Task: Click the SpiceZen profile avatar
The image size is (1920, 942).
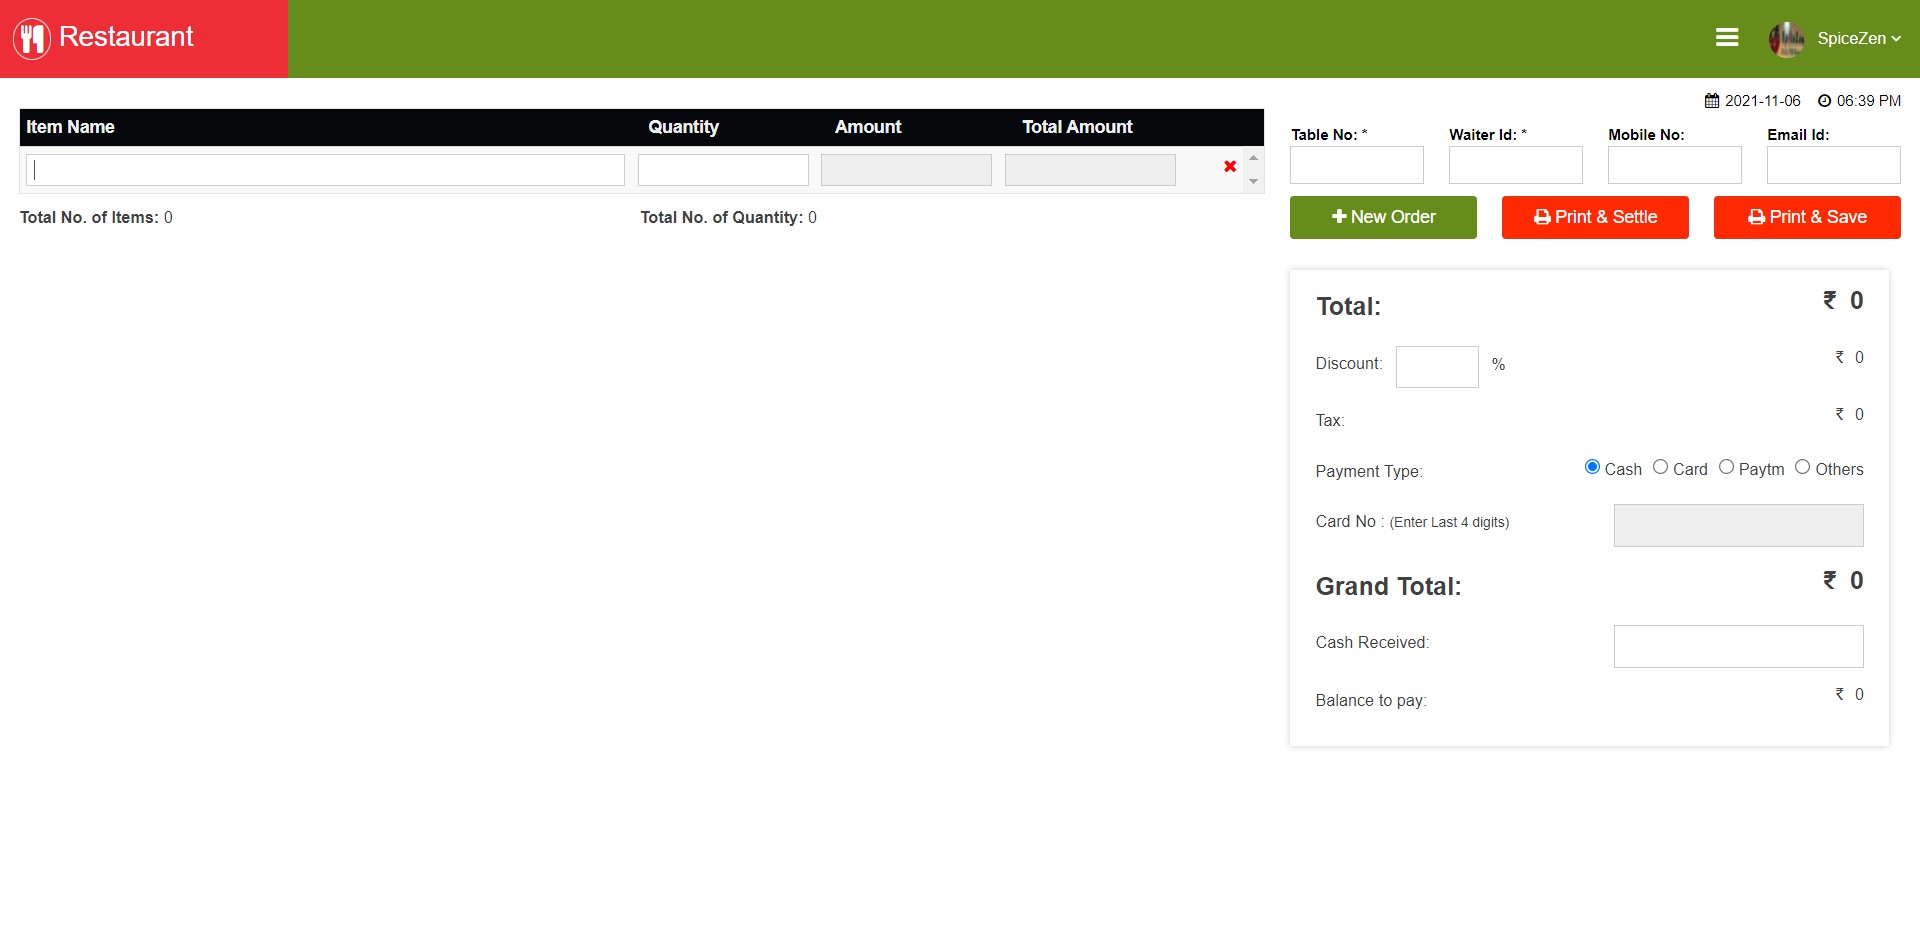Action: [1786, 39]
